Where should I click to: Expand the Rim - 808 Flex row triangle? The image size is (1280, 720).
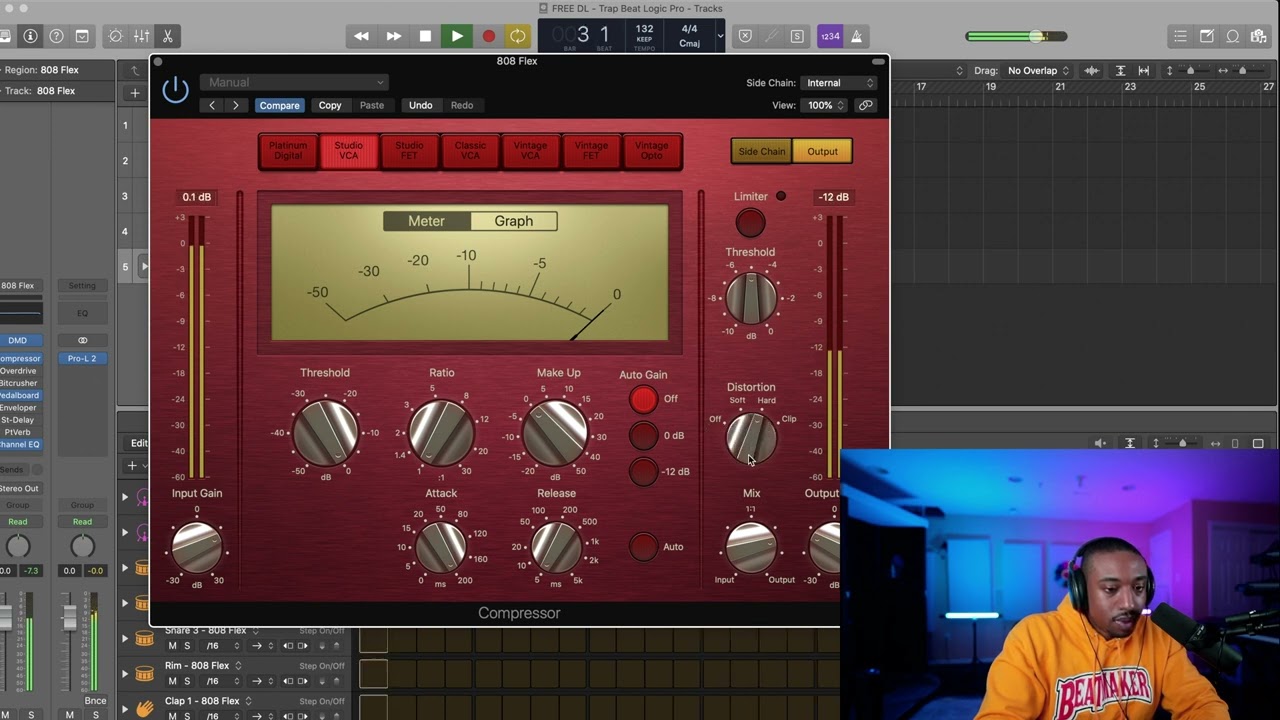[125, 673]
